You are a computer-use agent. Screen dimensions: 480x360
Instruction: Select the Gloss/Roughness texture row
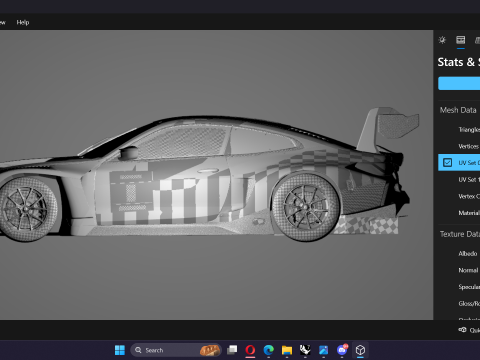pos(459,304)
